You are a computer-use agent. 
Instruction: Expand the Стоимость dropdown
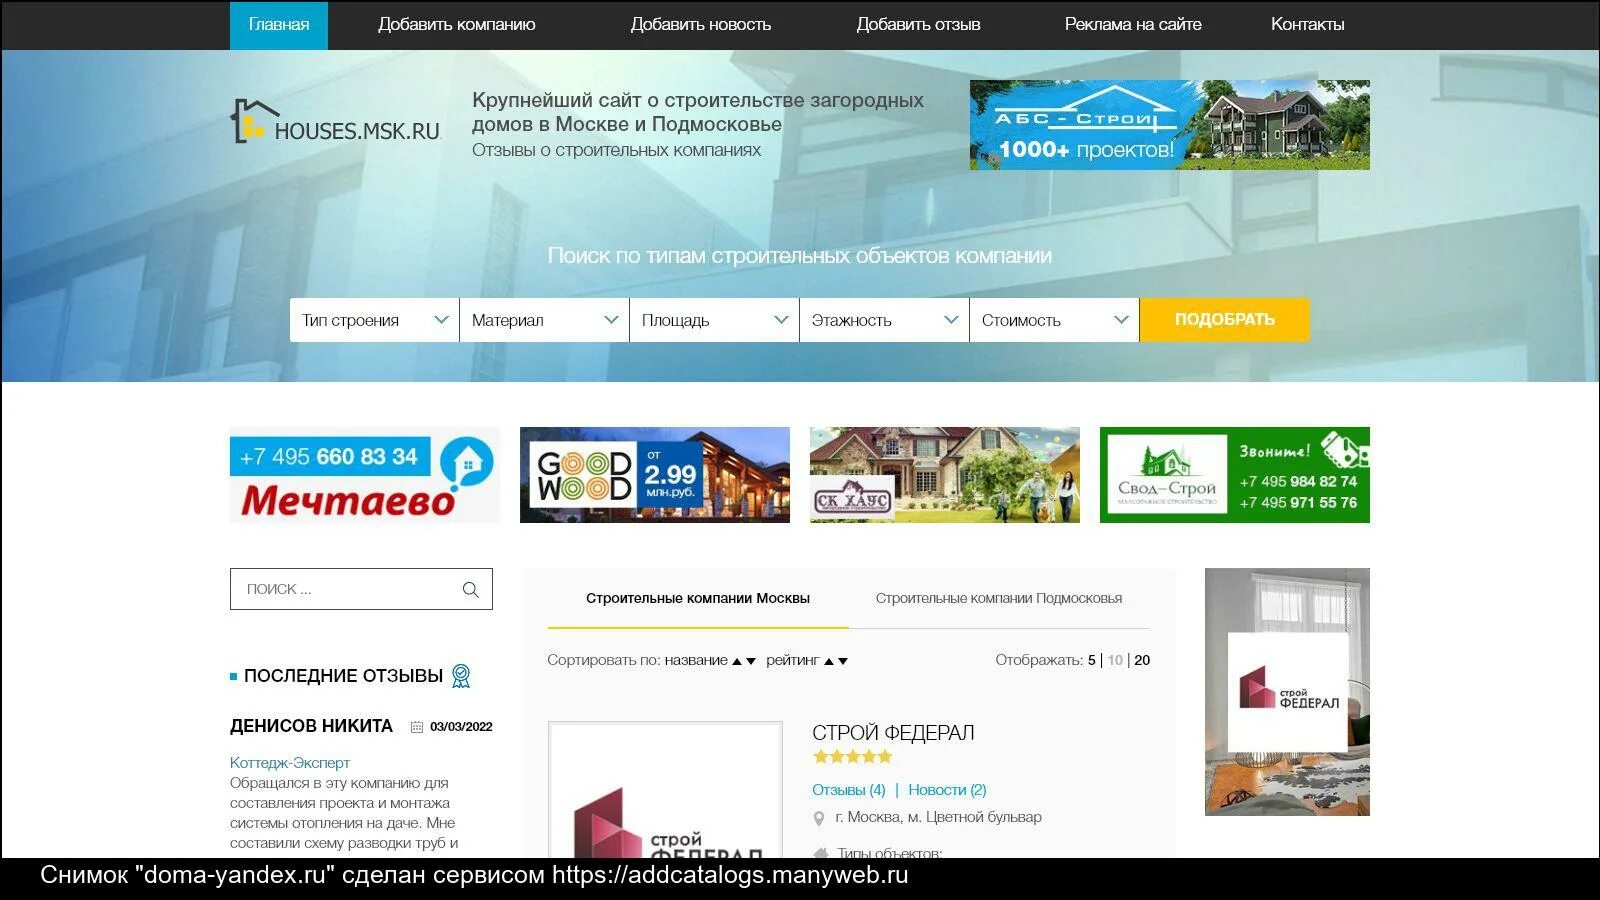pyautogui.click(x=1055, y=320)
